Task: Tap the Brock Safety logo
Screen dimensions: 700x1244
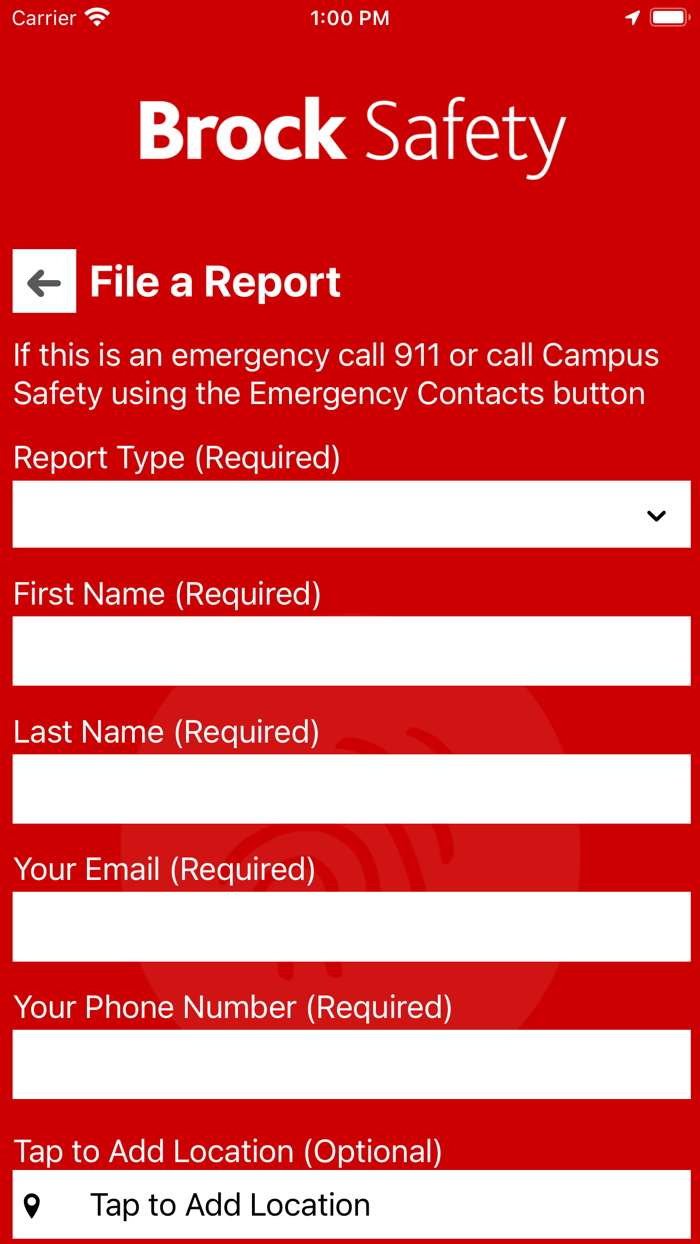Action: click(350, 131)
